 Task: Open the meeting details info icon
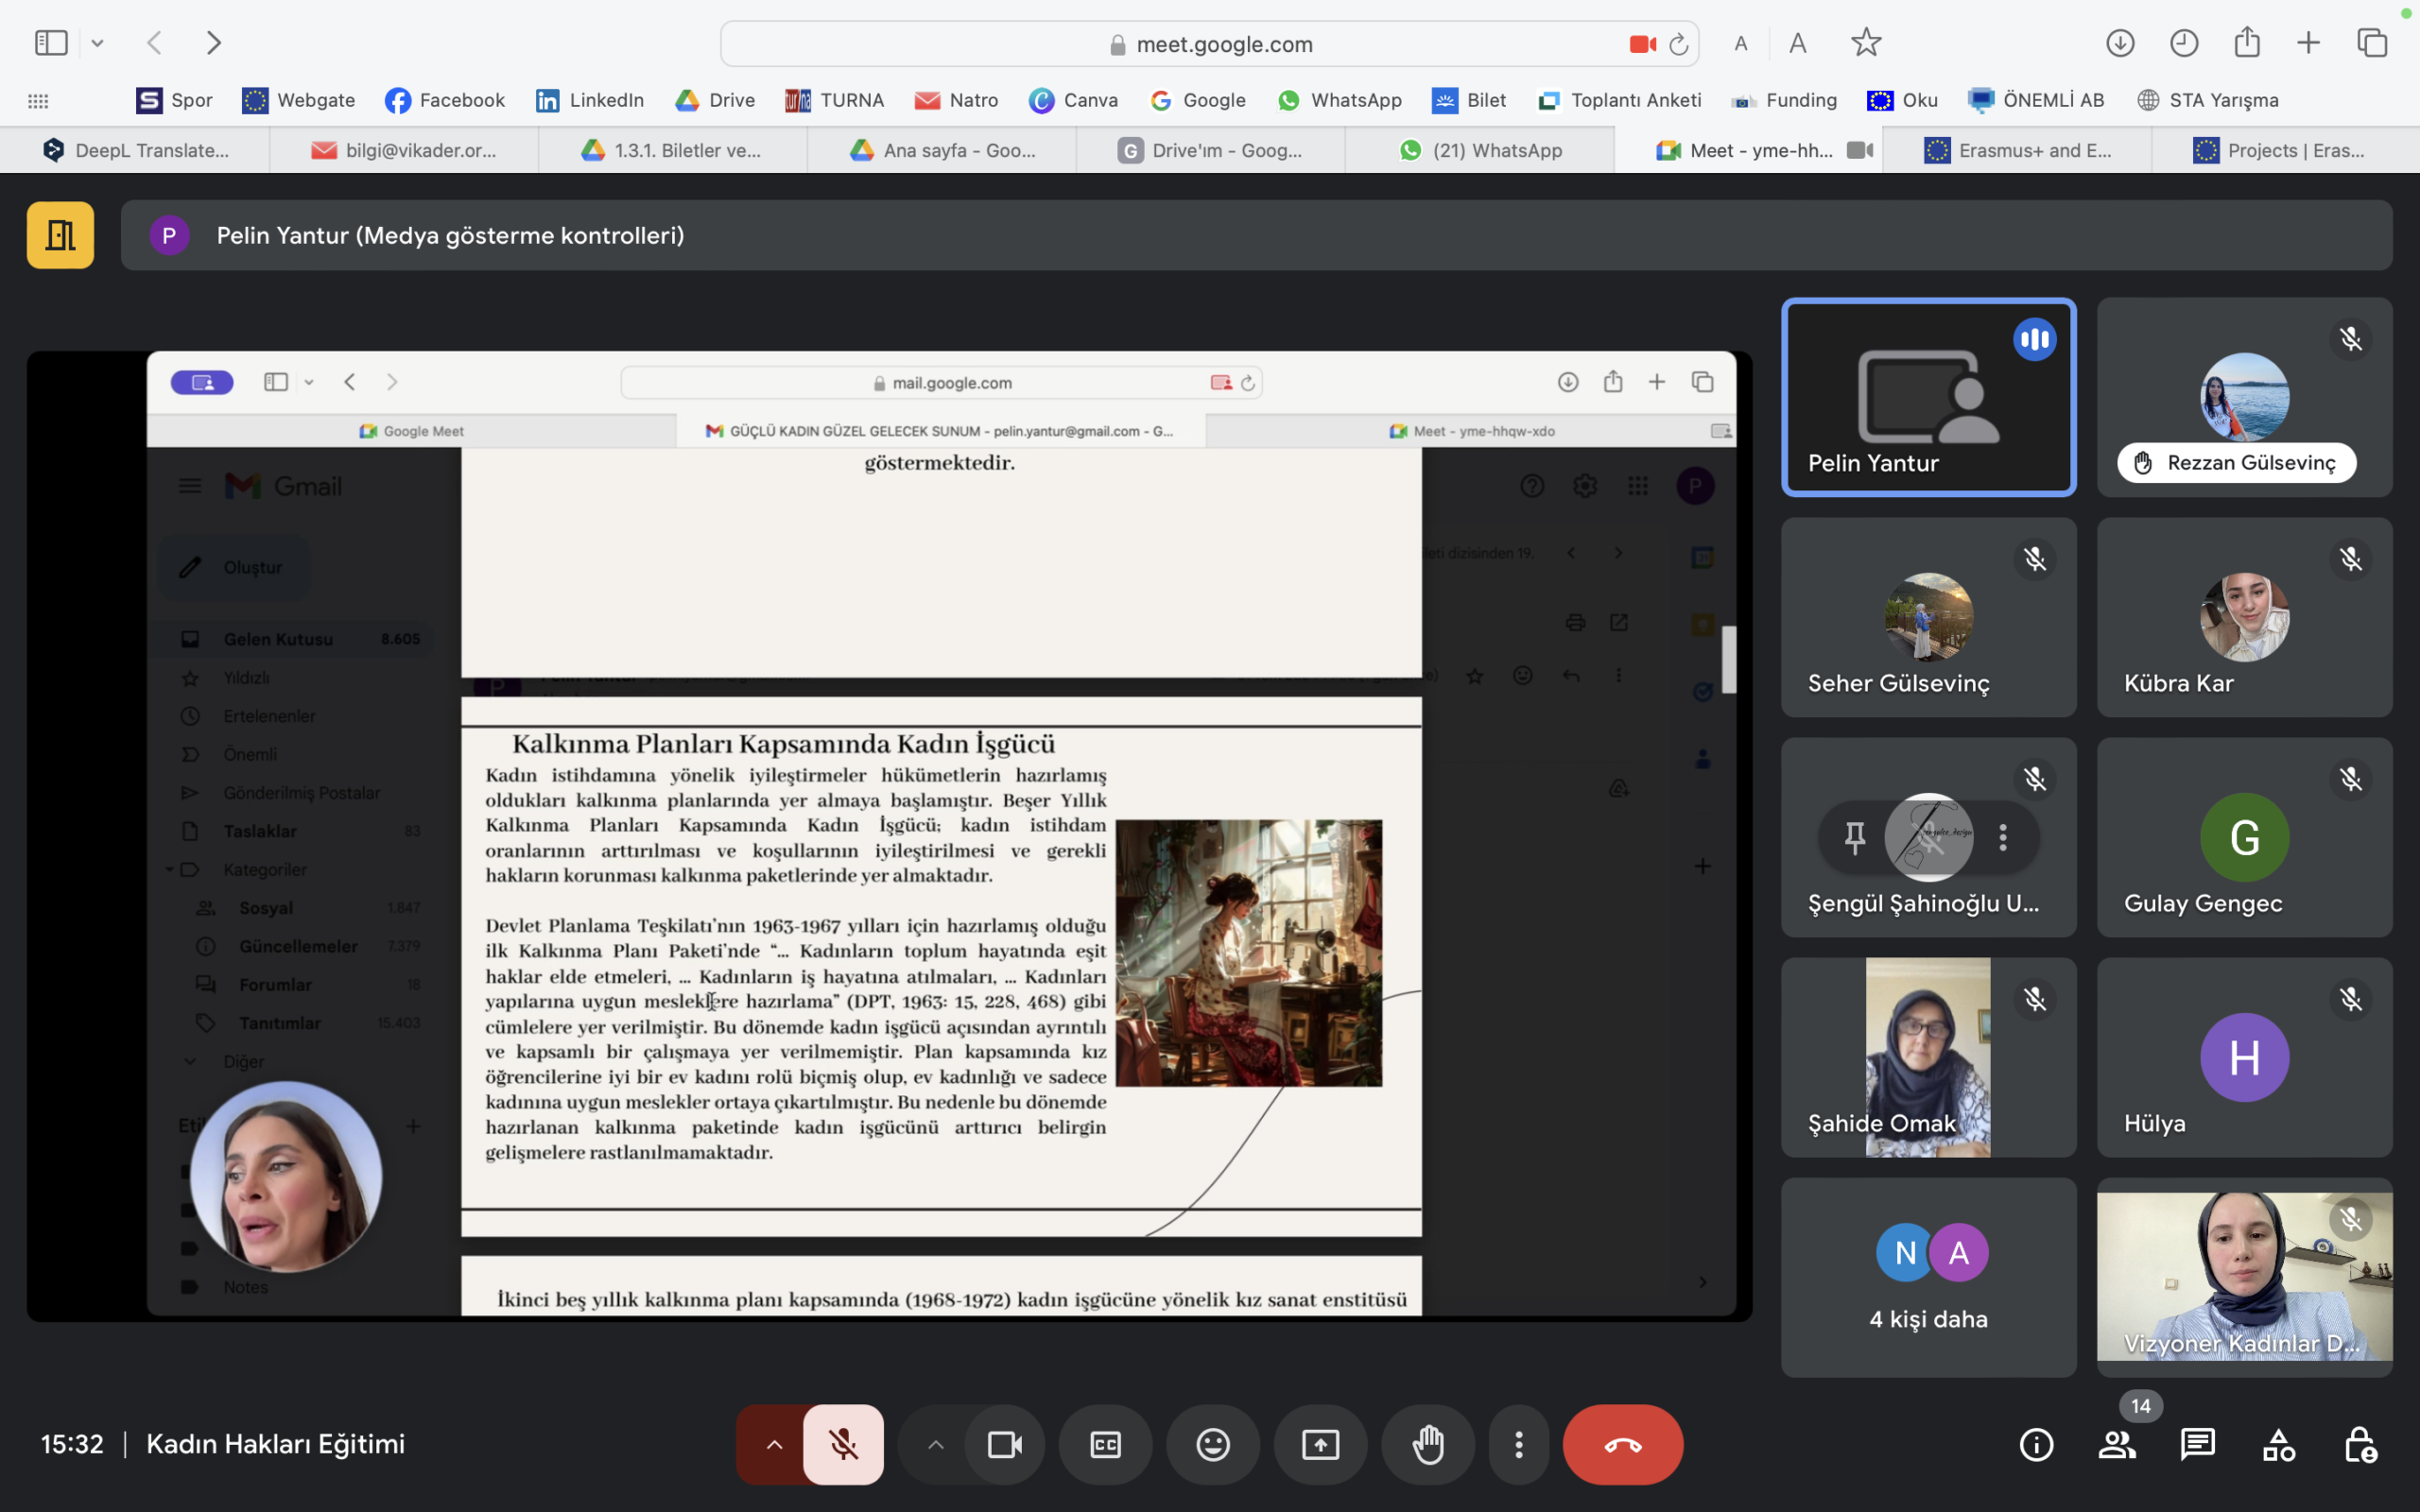[2036, 1444]
